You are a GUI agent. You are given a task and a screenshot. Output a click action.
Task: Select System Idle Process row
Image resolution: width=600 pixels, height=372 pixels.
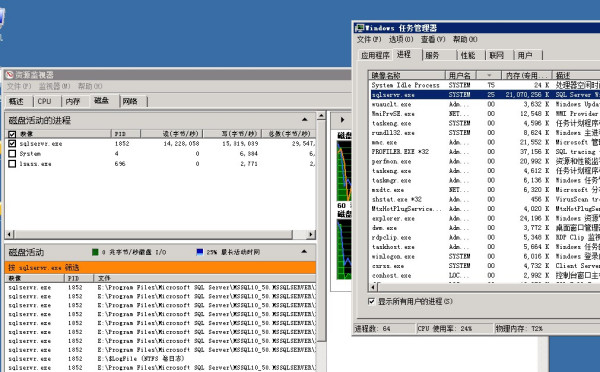[484, 85]
